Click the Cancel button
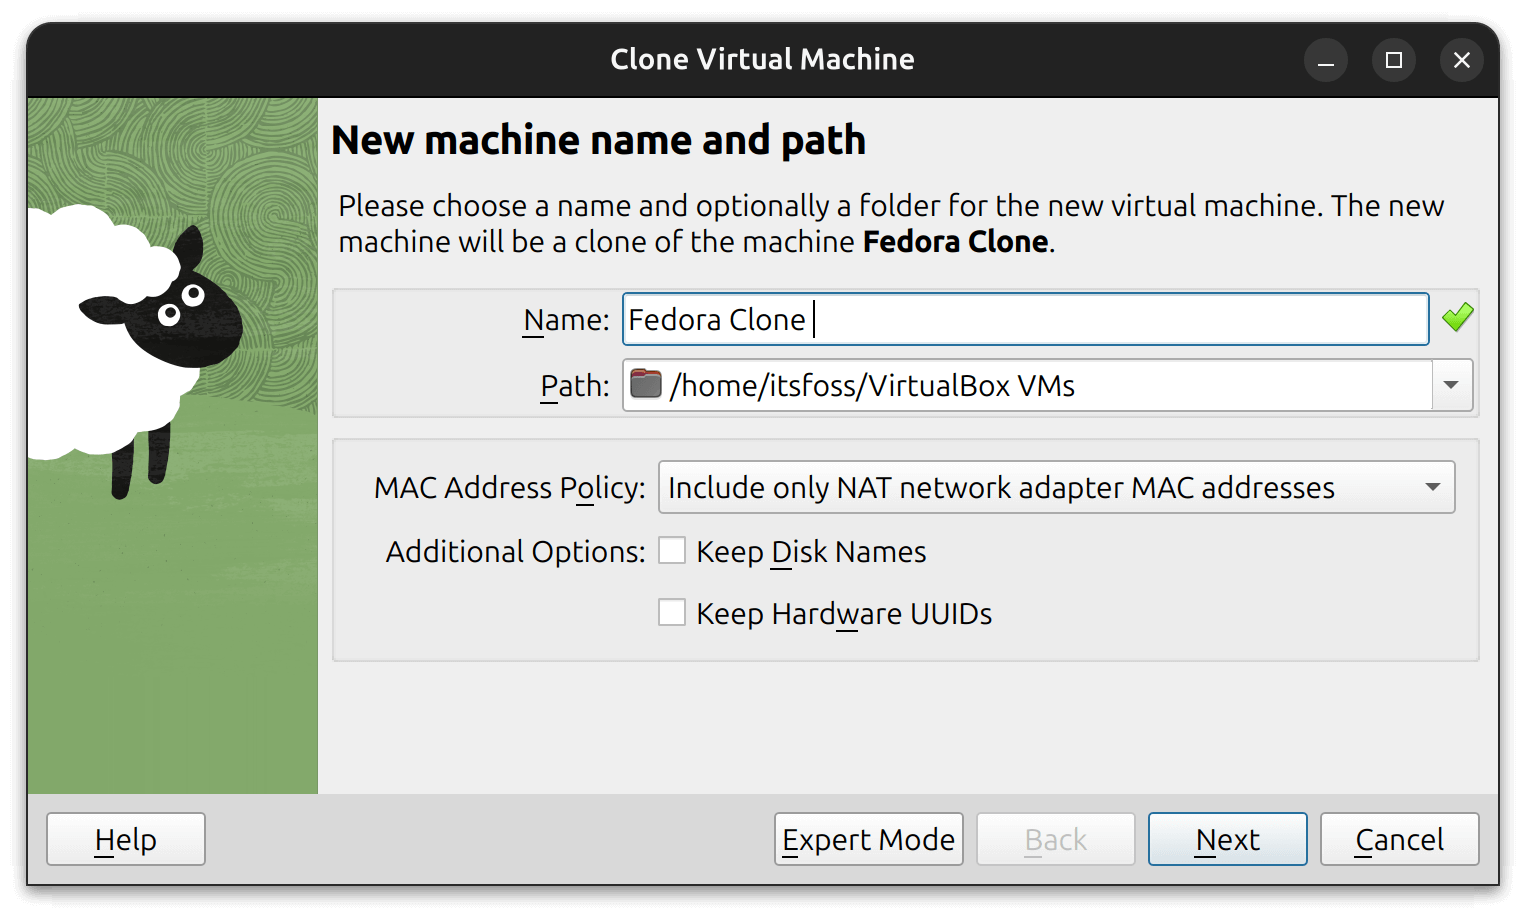The image size is (1526, 918). pos(1399,839)
